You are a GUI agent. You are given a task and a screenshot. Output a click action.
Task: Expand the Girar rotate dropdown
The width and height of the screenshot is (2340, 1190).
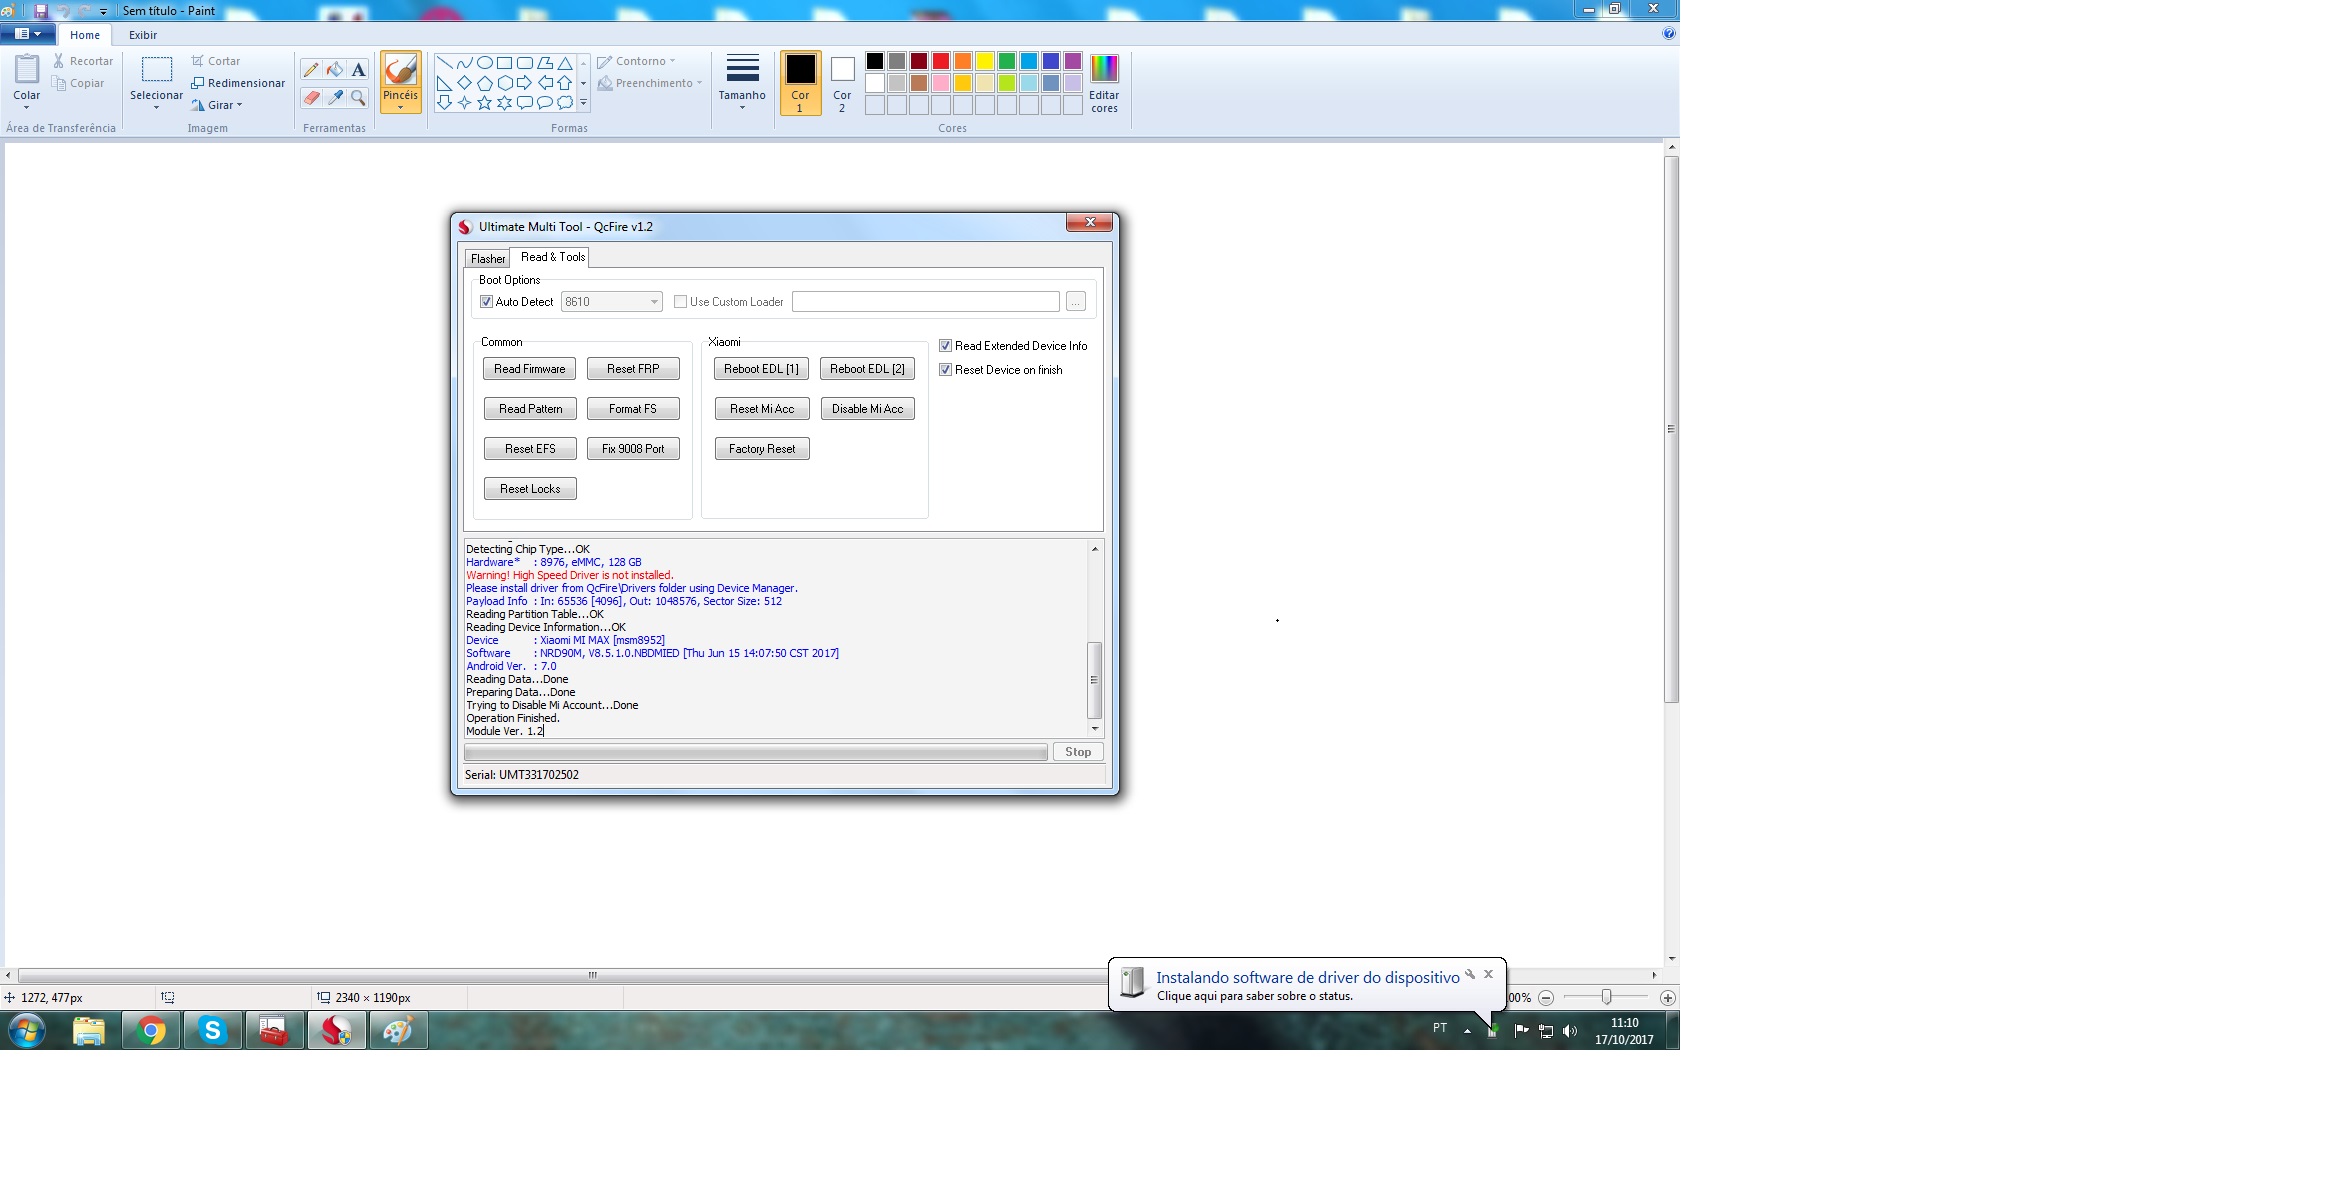tap(240, 105)
